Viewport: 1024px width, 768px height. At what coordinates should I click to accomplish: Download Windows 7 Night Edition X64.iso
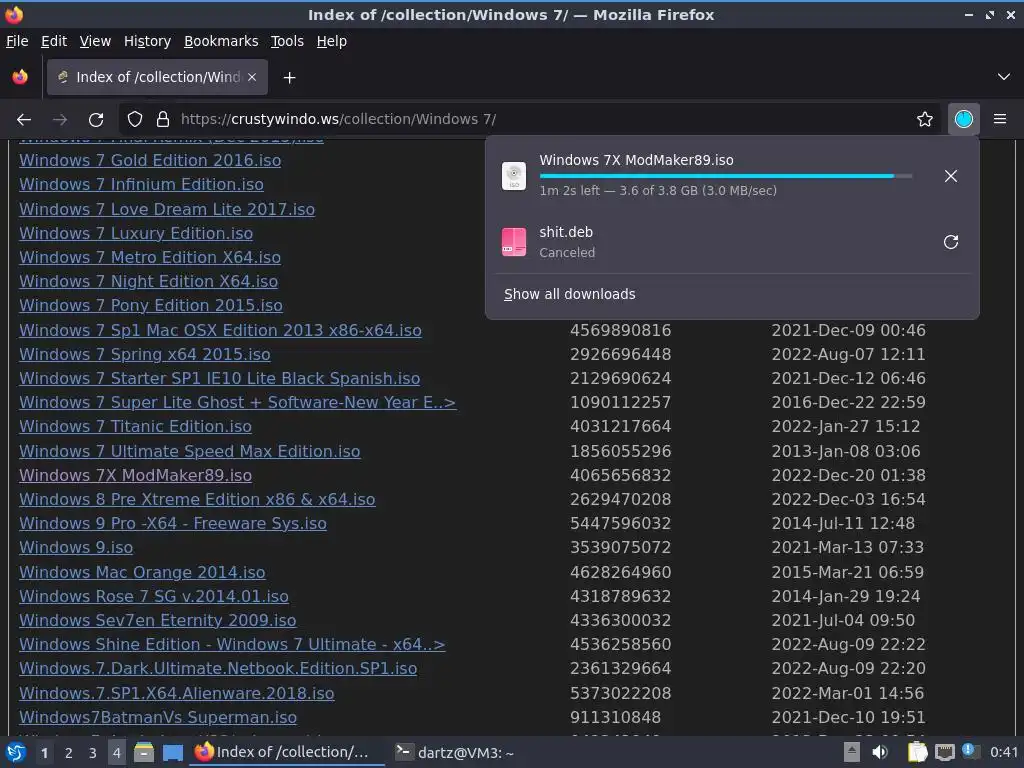[148, 281]
